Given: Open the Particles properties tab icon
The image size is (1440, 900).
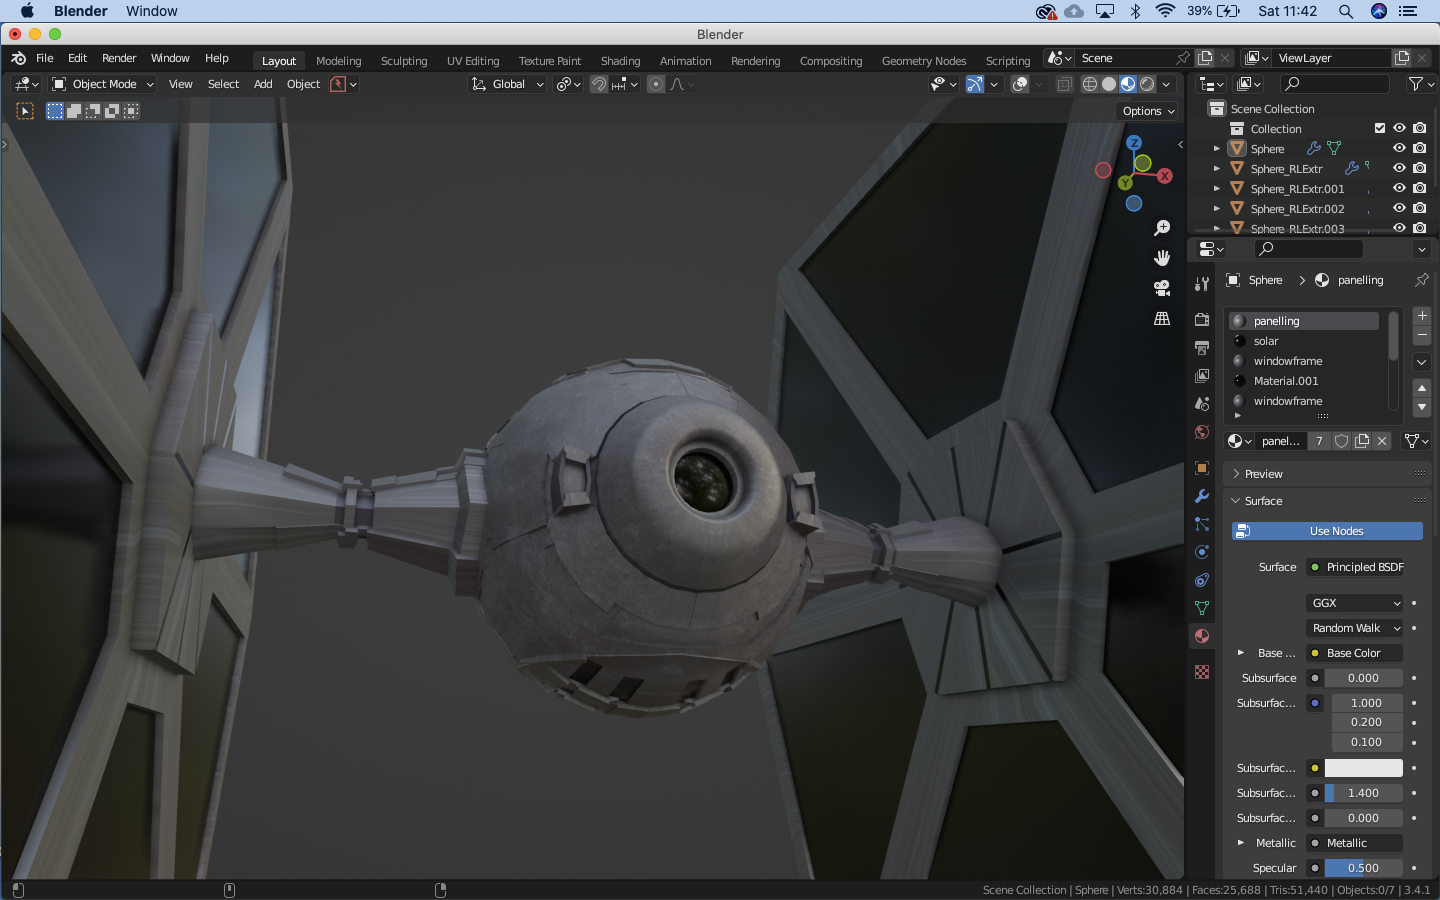Looking at the screenshot, I should click(1202, 524).
